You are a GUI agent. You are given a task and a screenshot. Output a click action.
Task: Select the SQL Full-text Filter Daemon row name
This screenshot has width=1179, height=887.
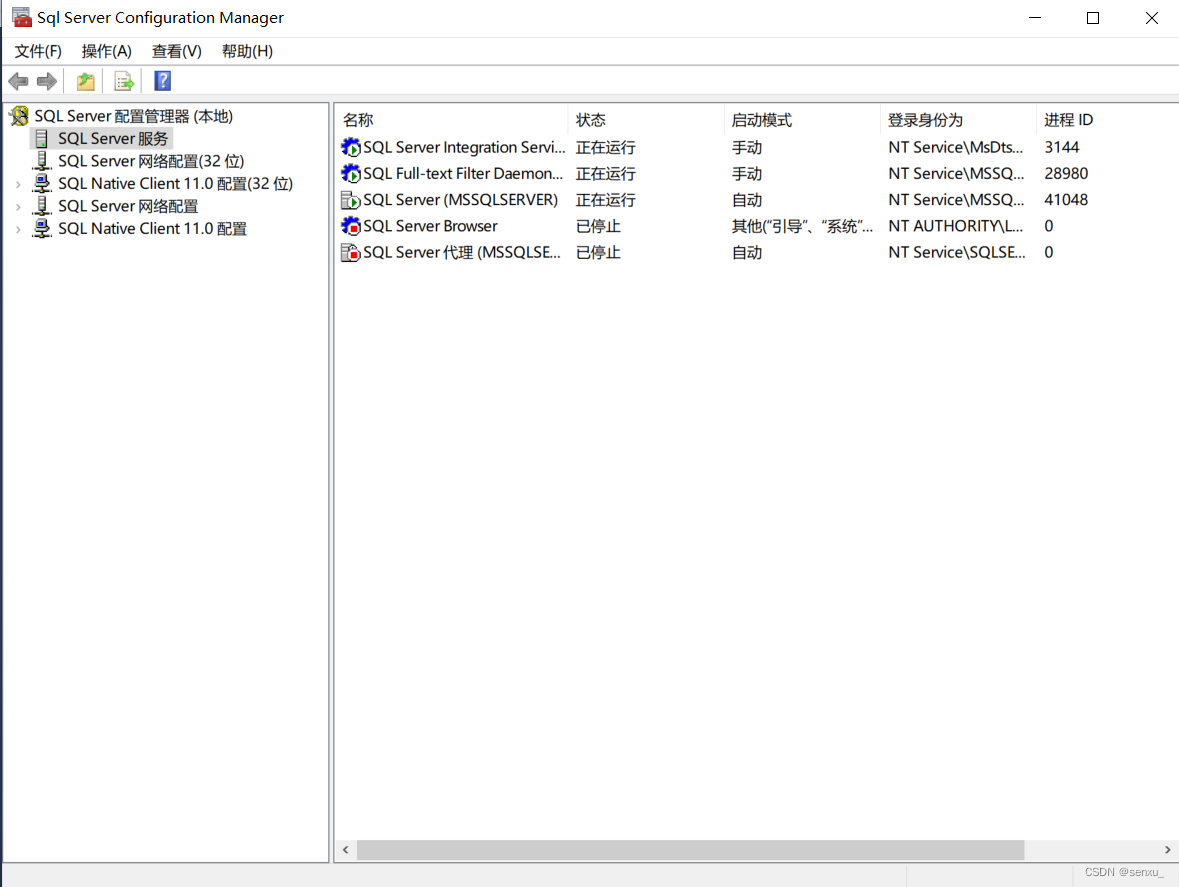(x=463, y=174)
